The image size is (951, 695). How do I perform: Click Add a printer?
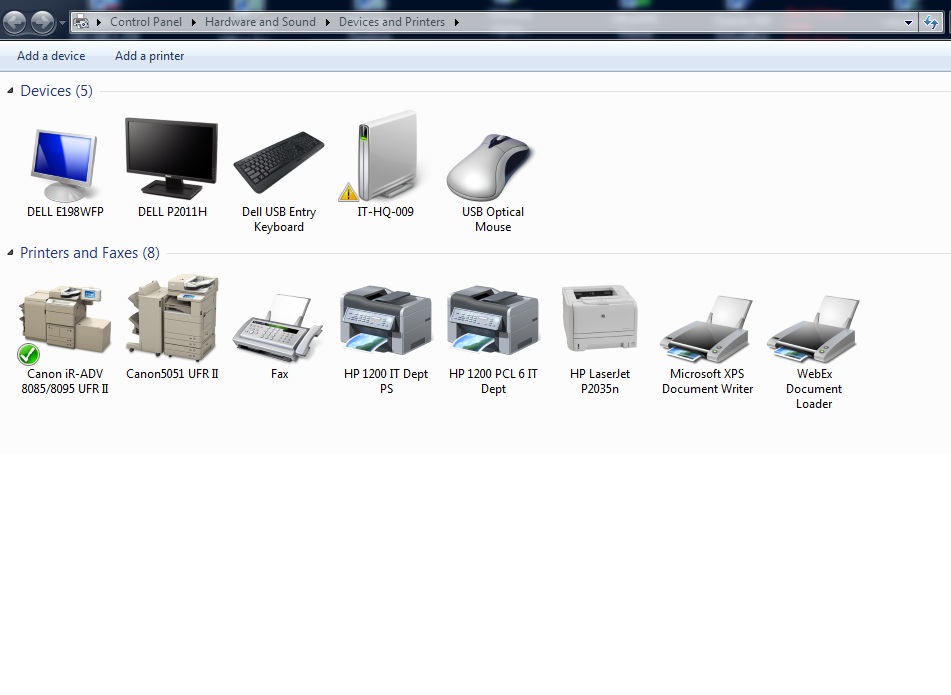149,56
